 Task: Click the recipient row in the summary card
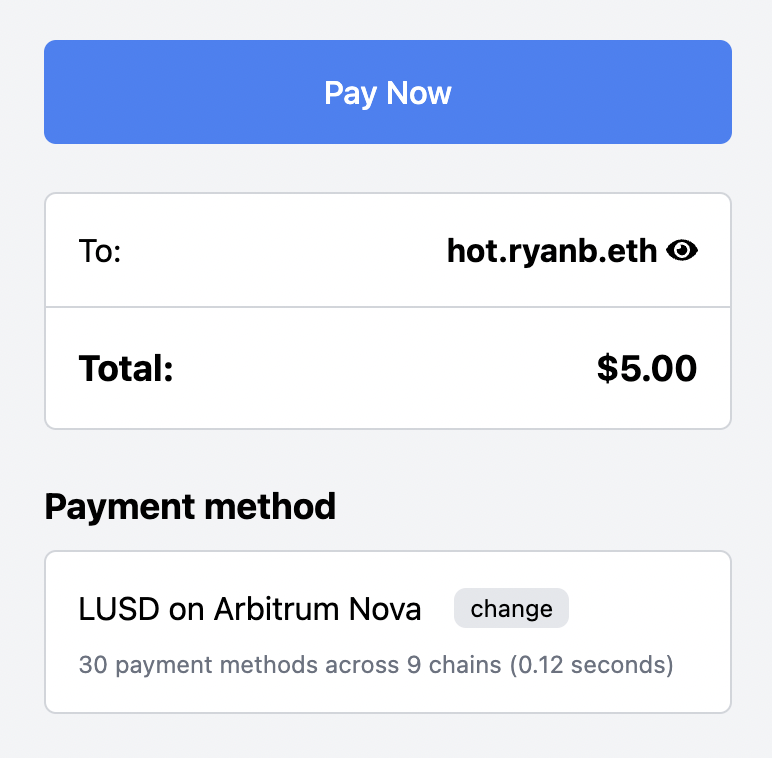click(387, 251)
